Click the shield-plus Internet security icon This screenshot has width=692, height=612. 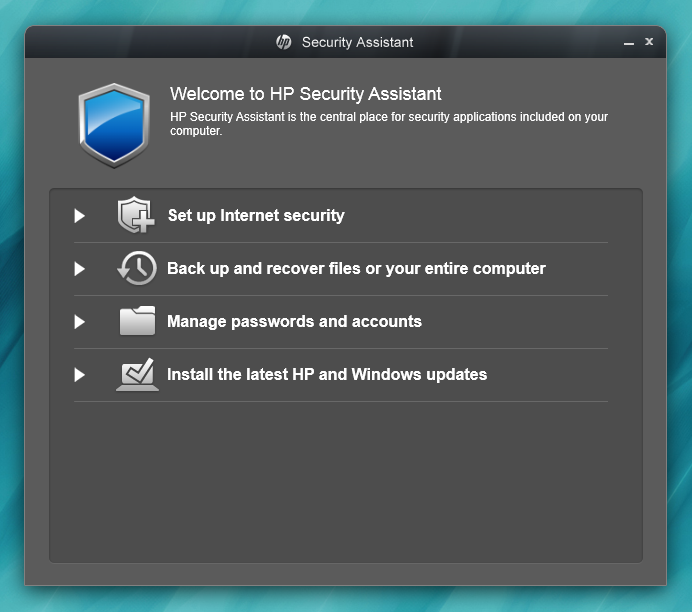coord(136,215)
